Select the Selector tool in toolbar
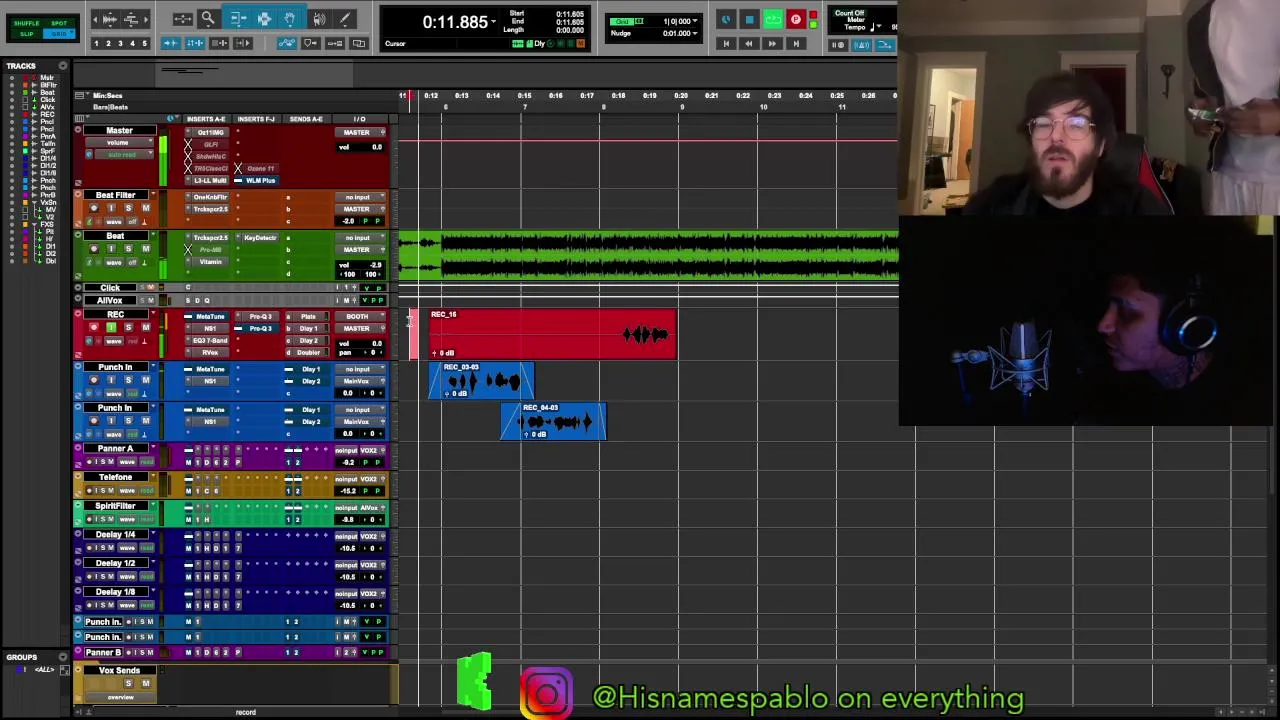Viewport: 1280px width, 720px height. (264, 19)
